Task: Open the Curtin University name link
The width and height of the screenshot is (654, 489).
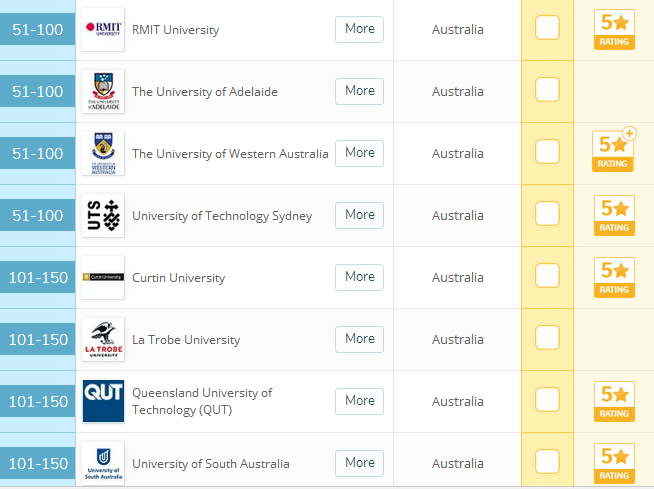Action: tap(179, 278)
